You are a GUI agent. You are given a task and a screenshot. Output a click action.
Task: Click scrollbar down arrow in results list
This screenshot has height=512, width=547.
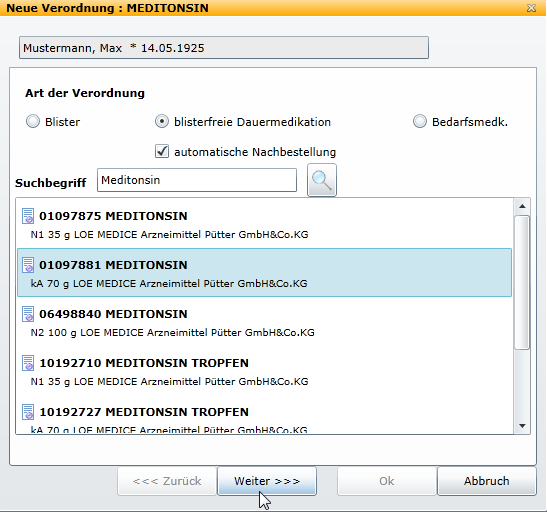pos(522,426)
